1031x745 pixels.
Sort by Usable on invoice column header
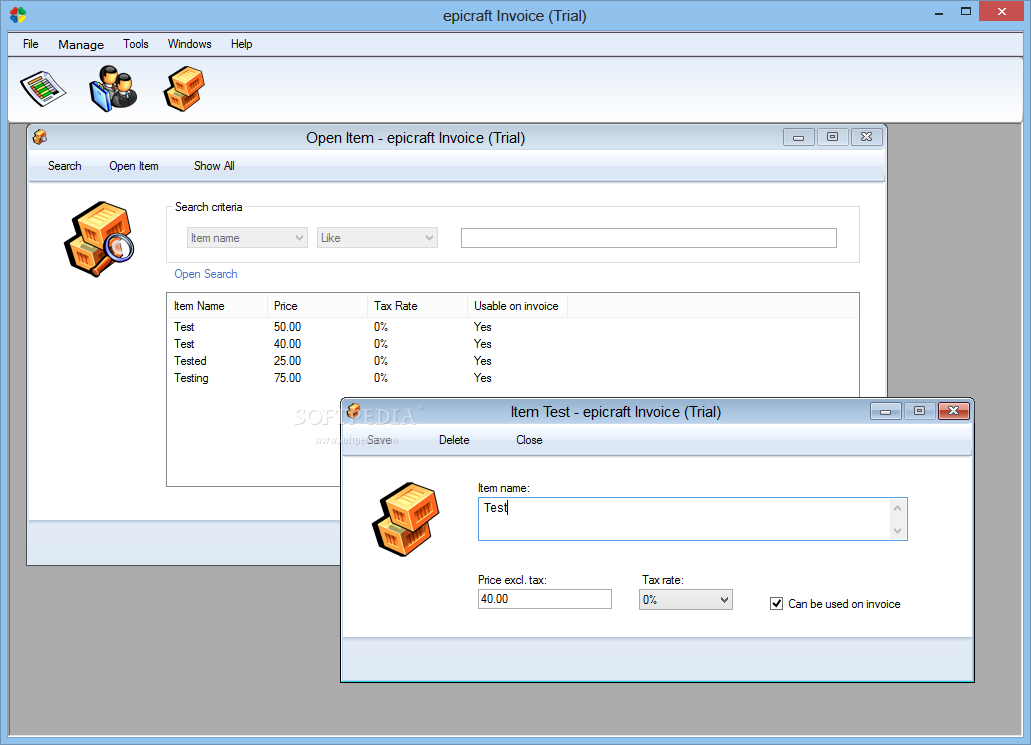pyautogui.click(x=517, y=306)
